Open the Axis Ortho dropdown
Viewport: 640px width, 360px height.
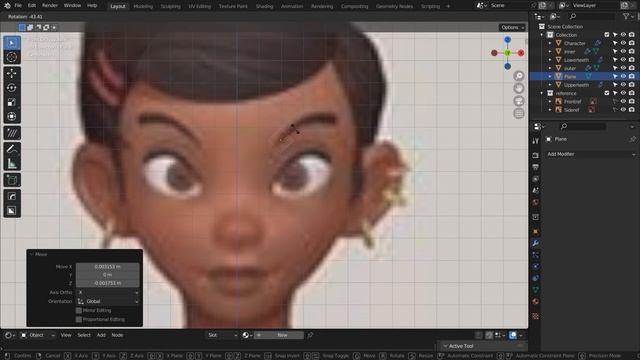point(108,292)
